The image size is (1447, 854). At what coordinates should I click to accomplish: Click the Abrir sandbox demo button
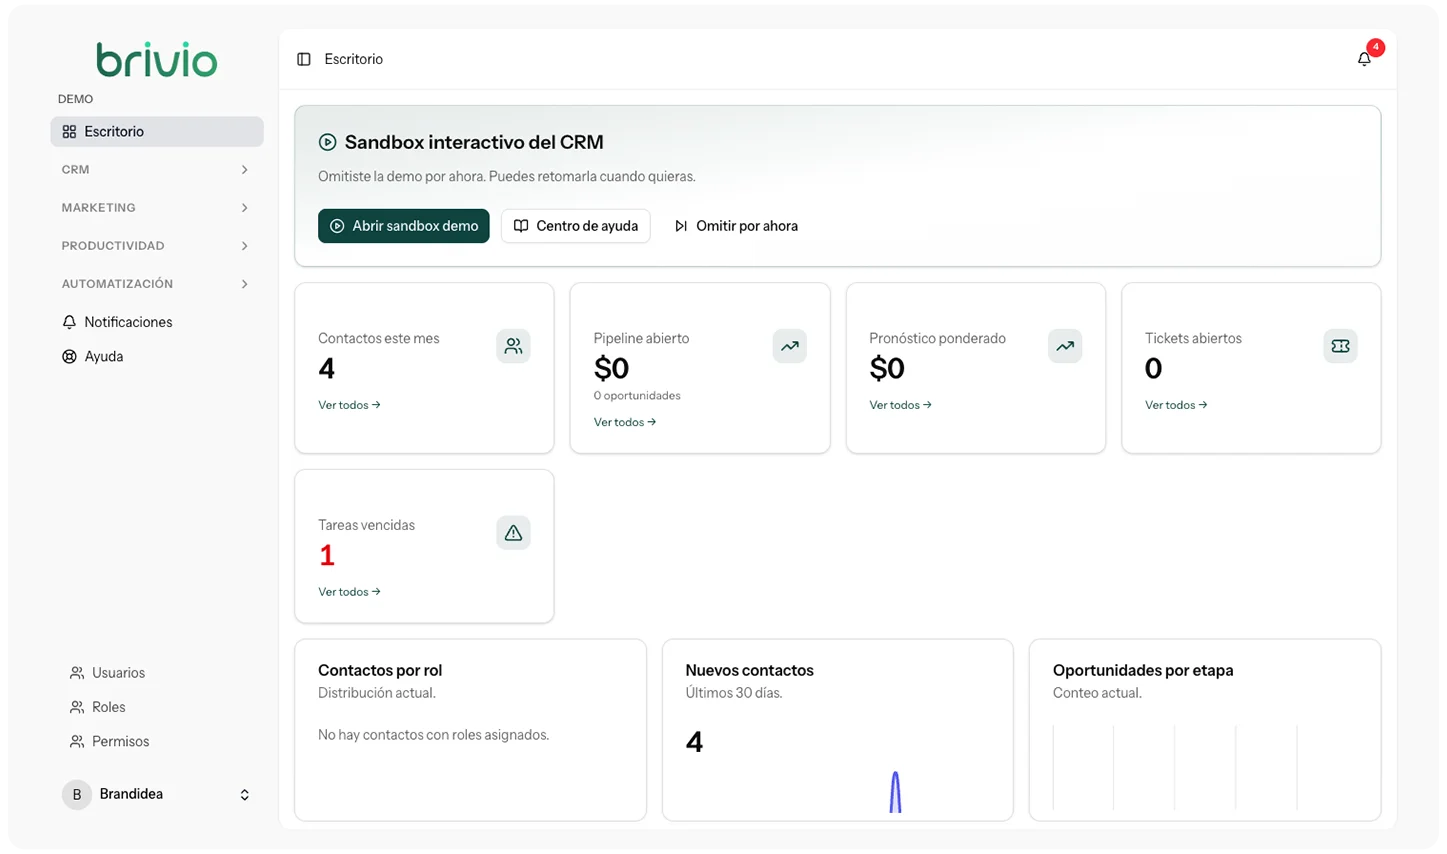[x=404, y=226]
